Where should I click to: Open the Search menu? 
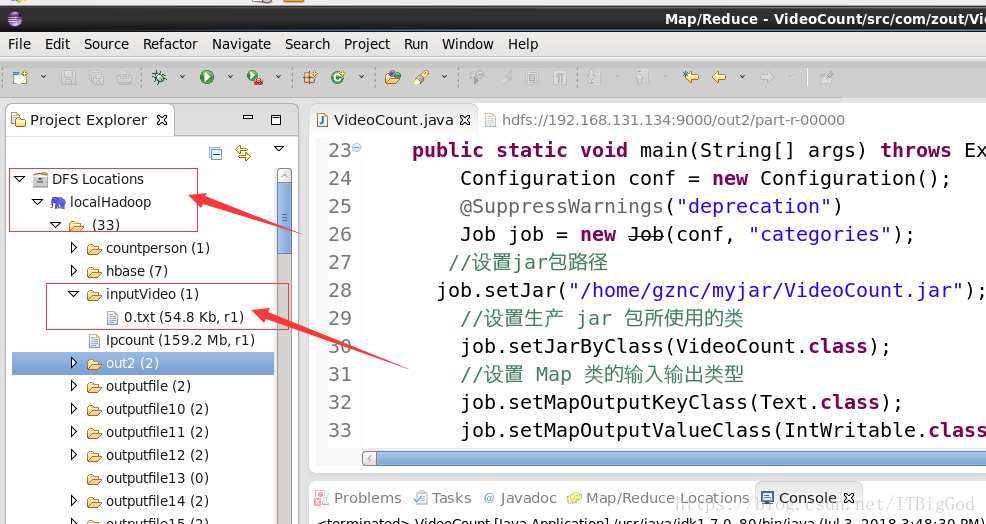coord(307,44)
